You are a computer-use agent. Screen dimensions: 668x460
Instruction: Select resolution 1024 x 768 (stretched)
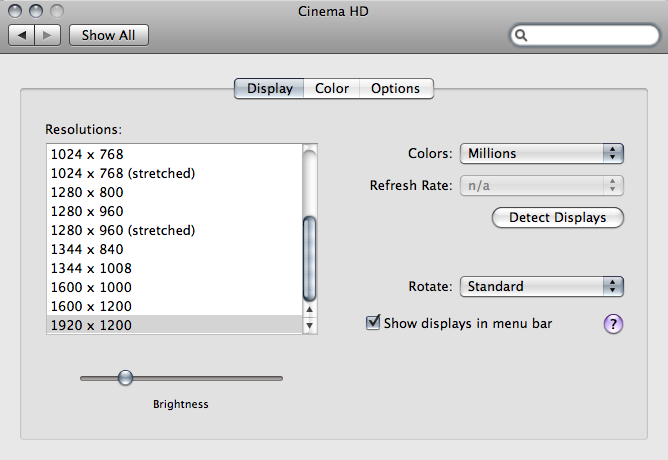[175, 173]
